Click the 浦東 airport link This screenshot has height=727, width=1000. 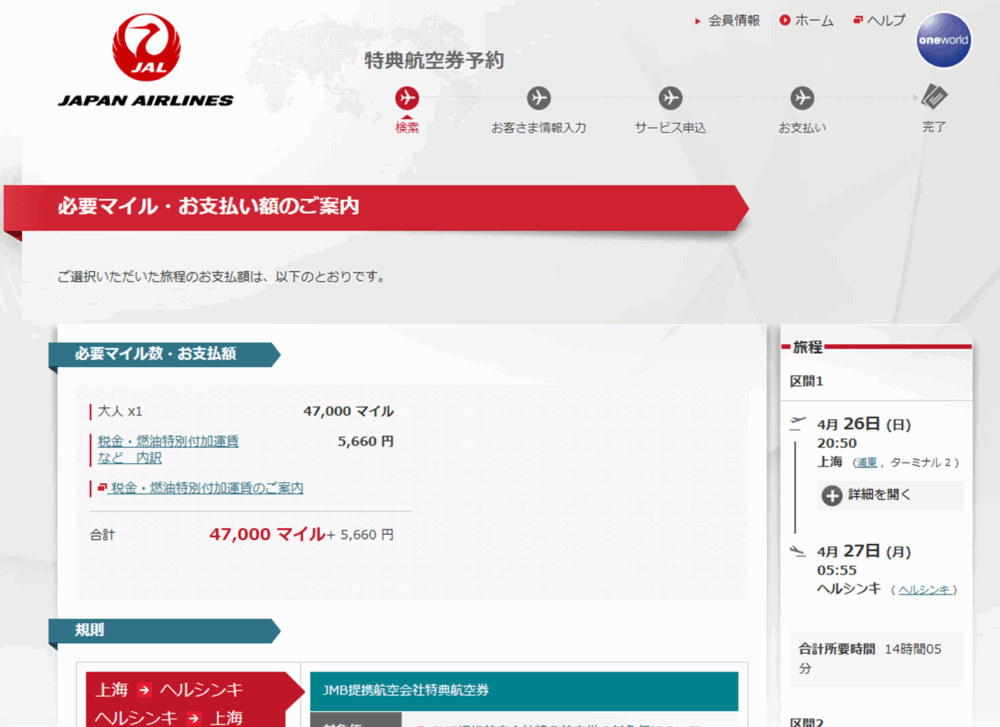pos(865,462)
